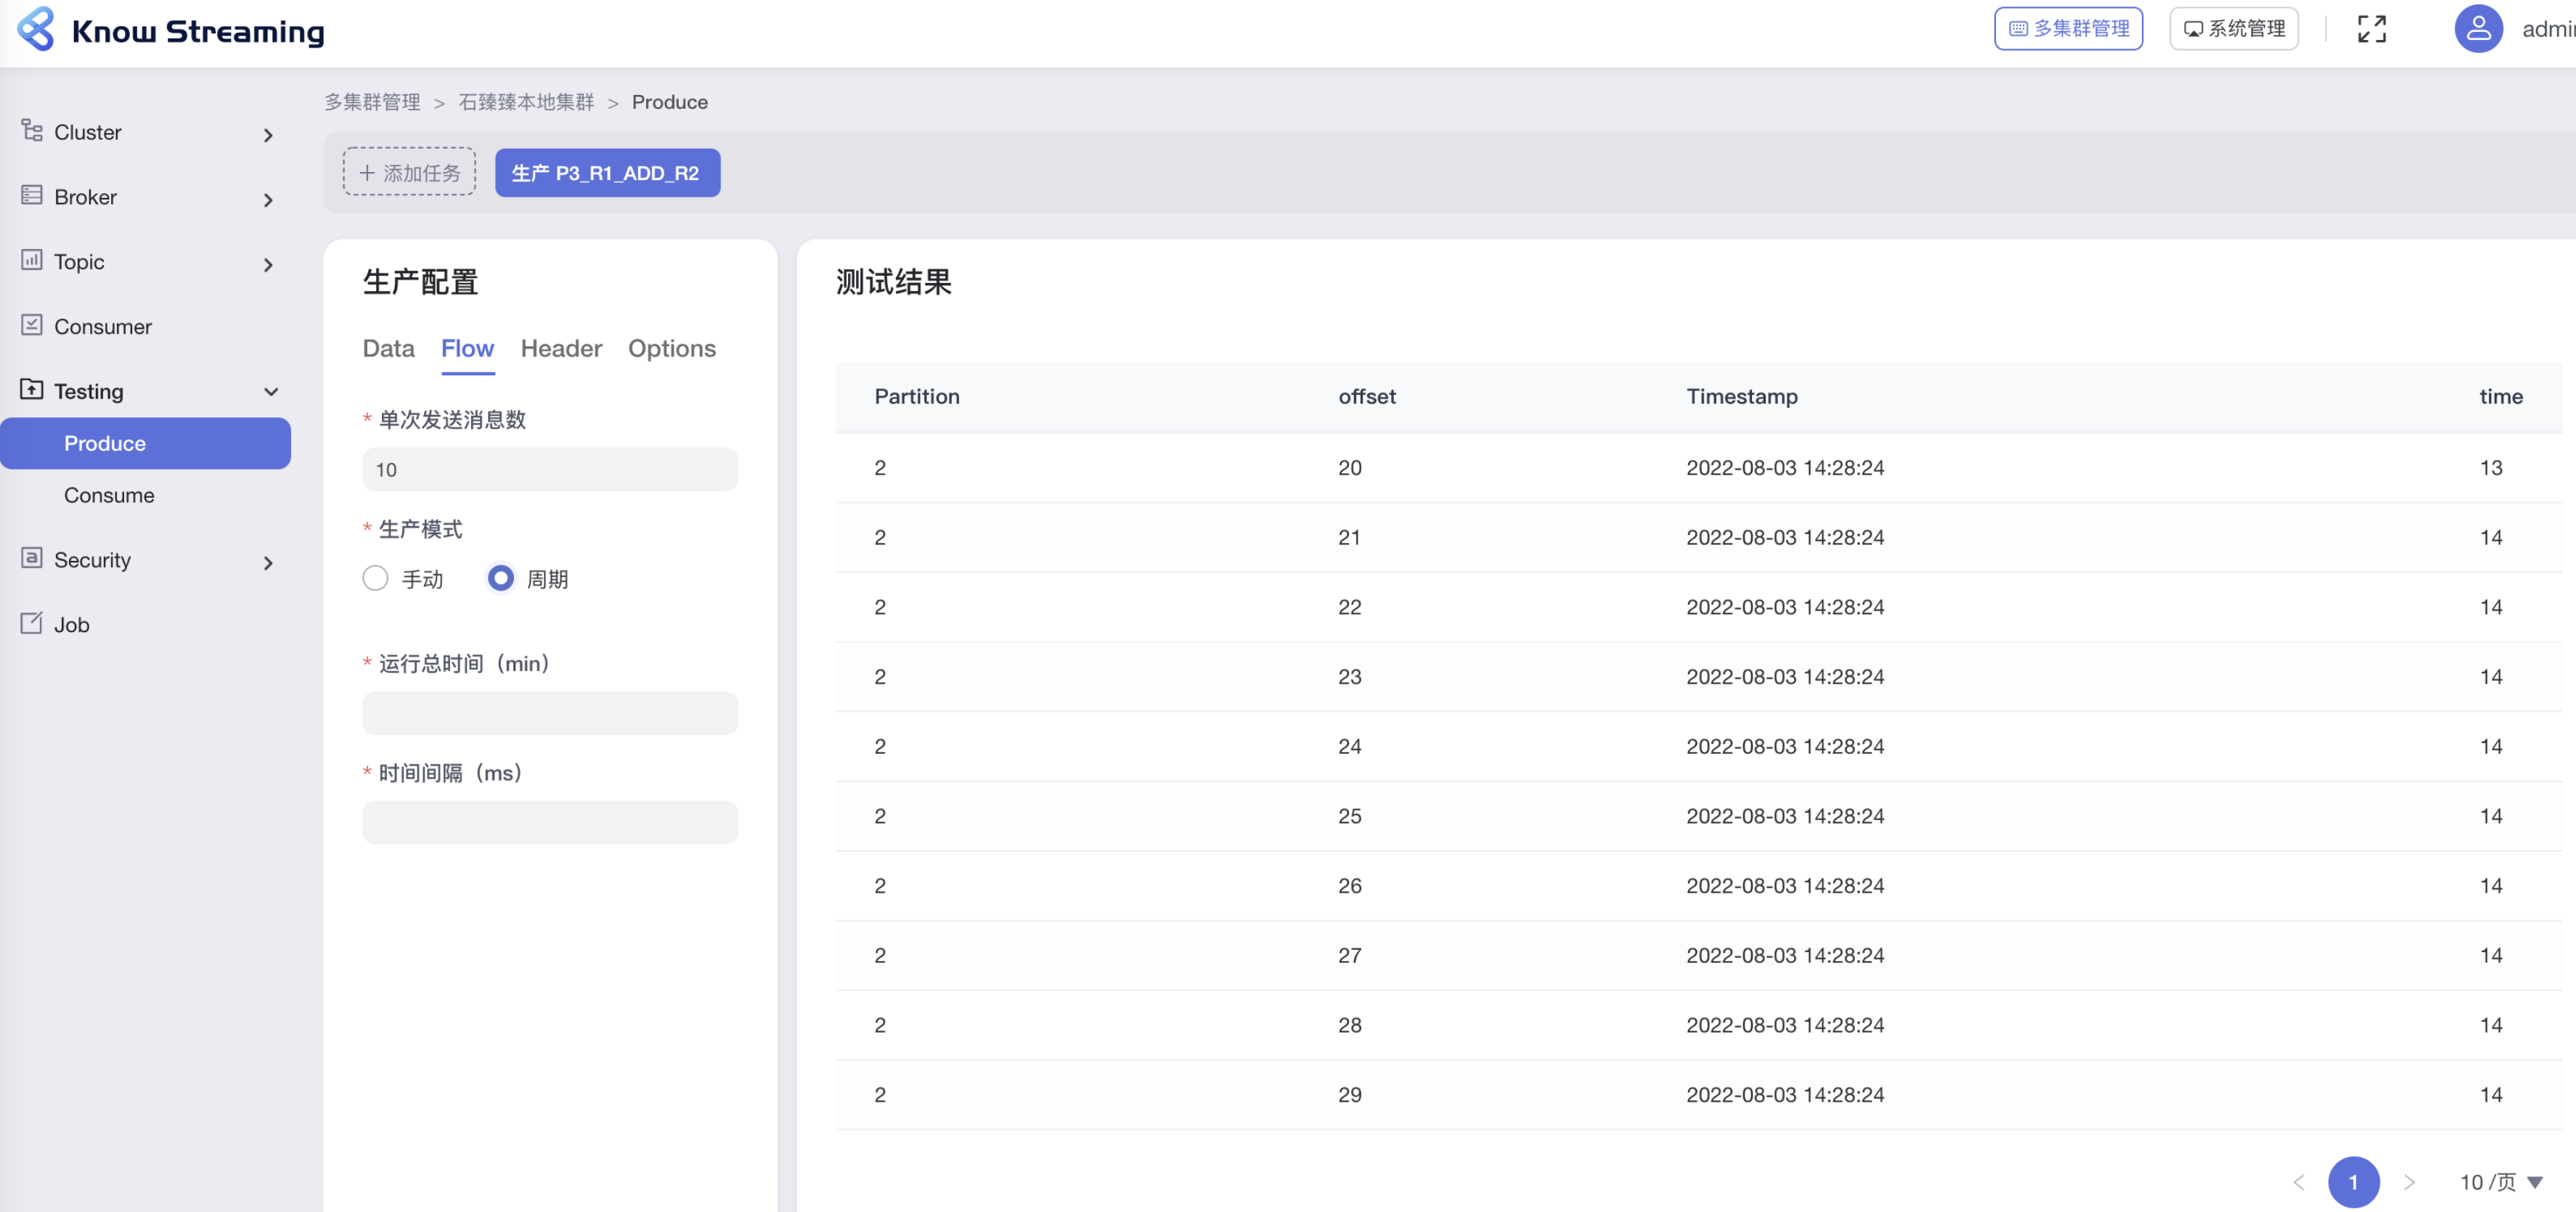
Task: Click the Broker sidebar icon
Action: coord(32,196)
